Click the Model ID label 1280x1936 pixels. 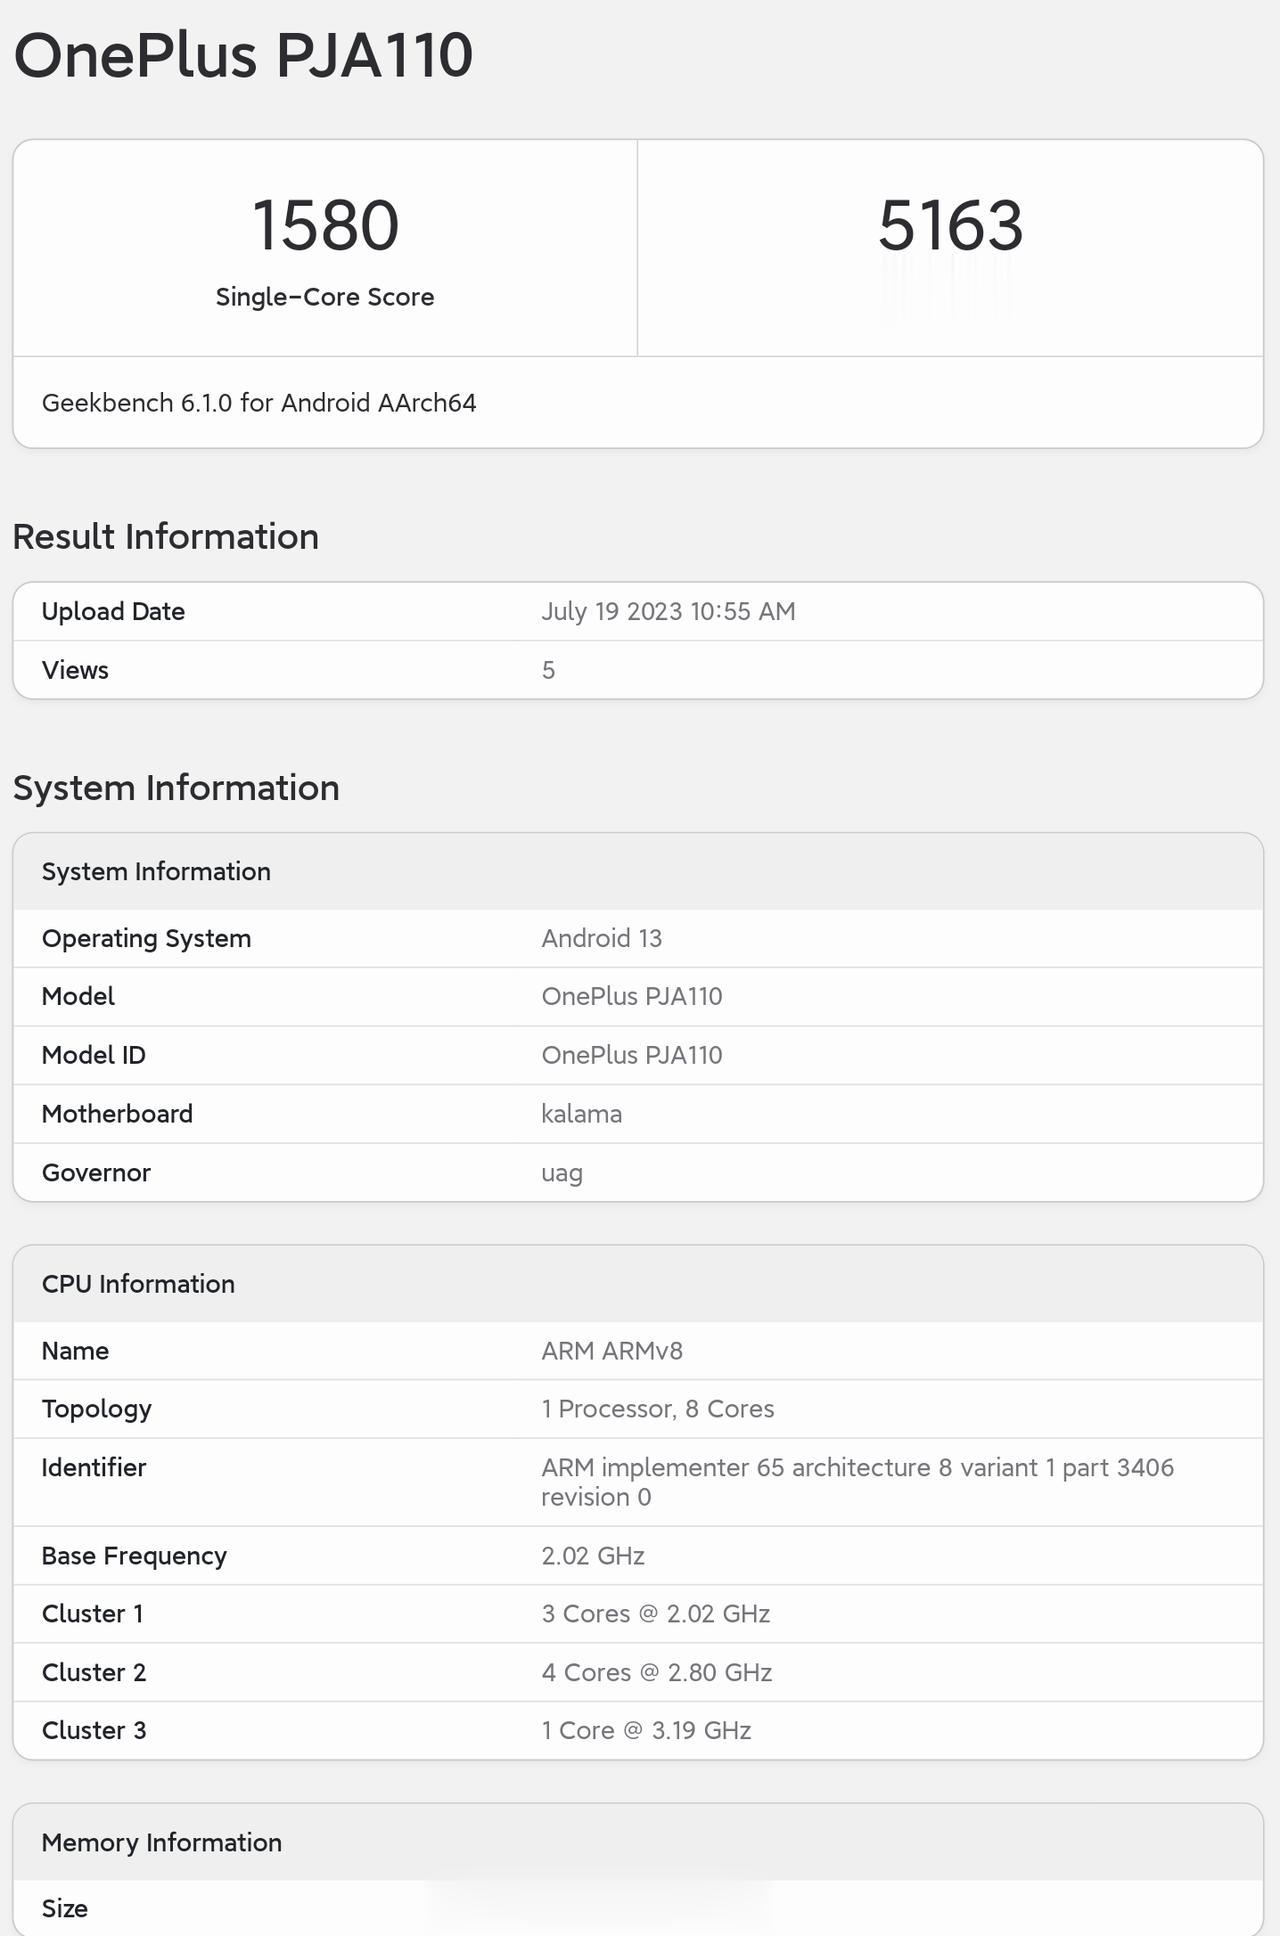(x=94, y=1056)
